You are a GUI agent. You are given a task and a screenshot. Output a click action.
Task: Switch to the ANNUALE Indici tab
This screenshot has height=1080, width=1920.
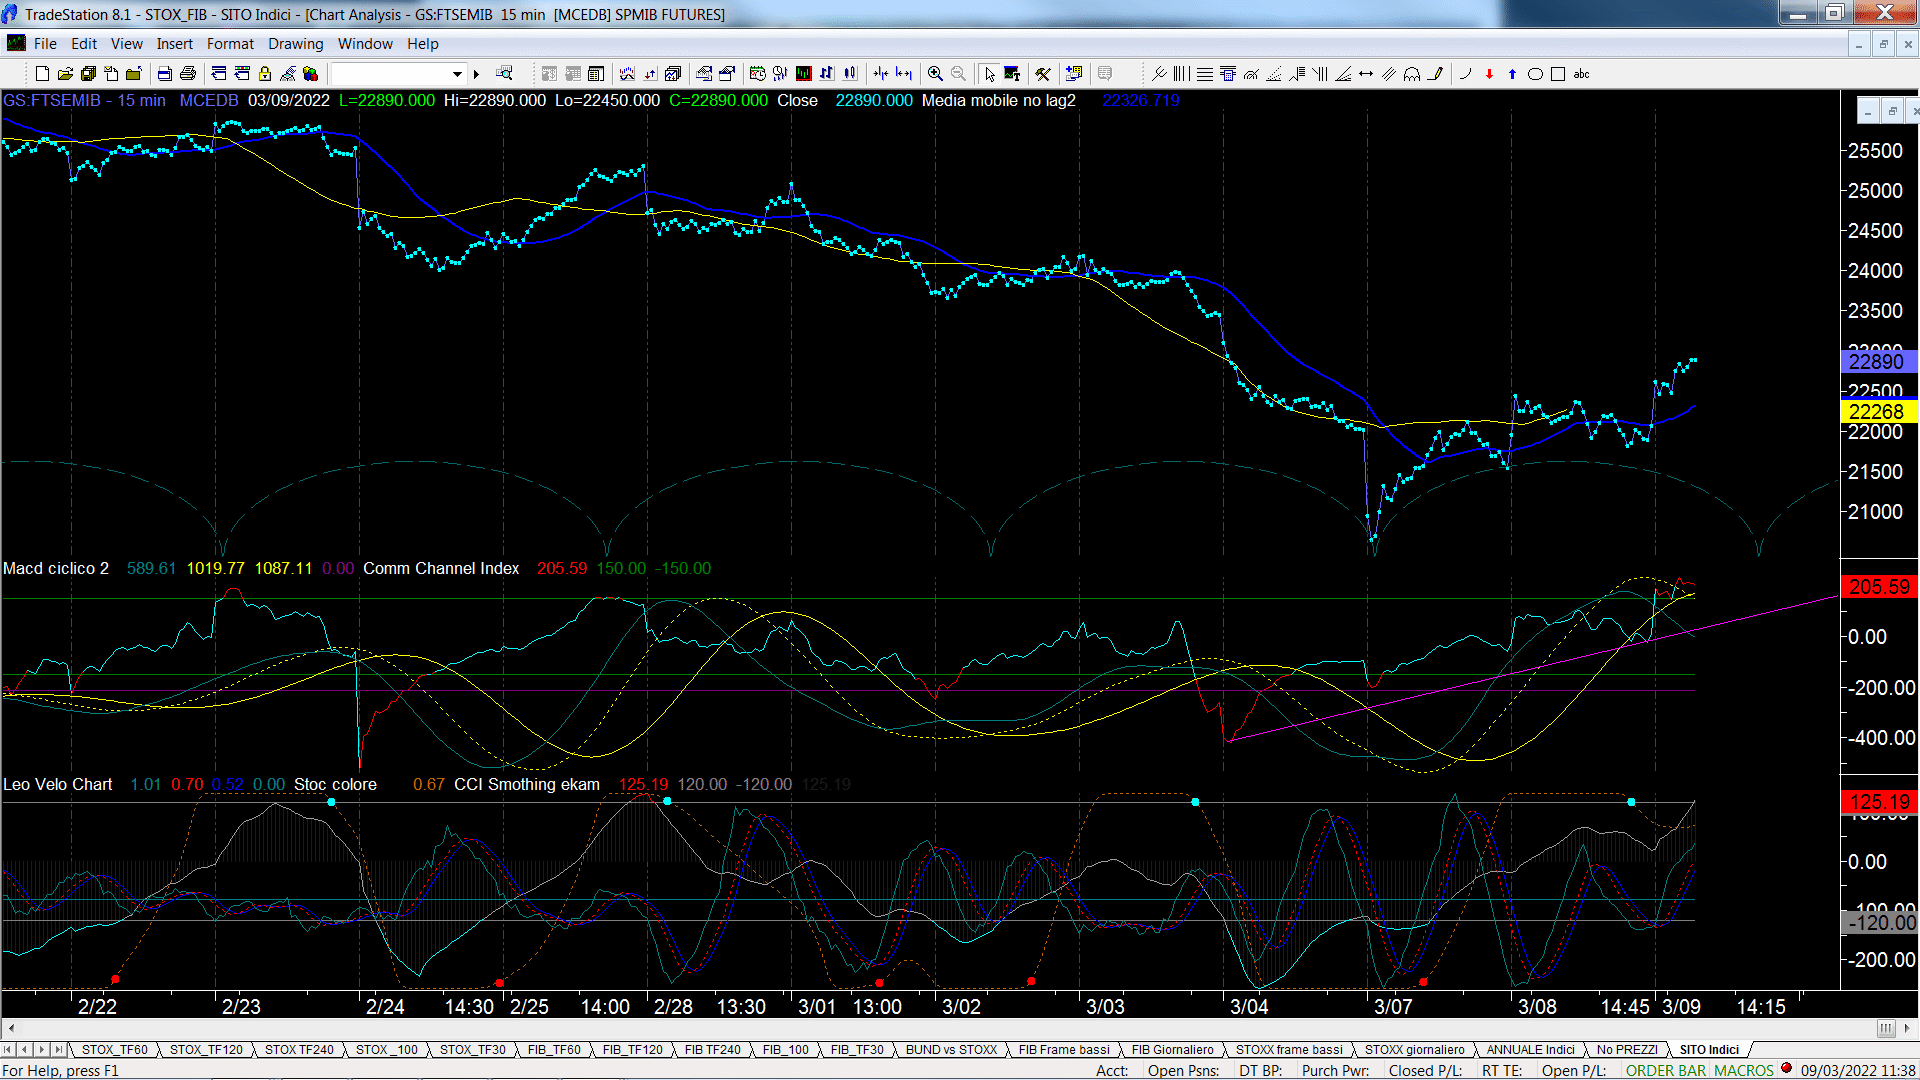point(1530,1049)
